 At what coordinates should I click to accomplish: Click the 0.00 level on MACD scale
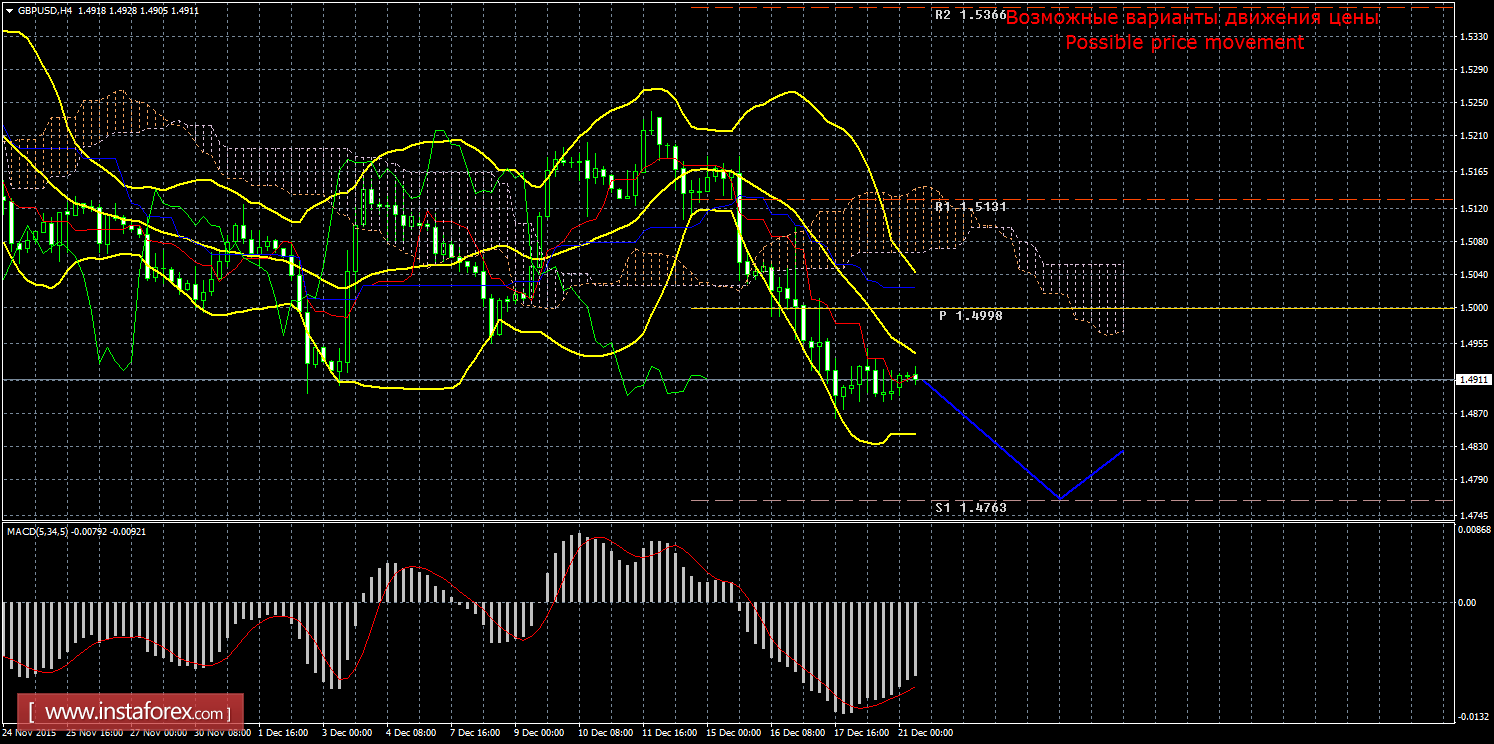click(x=1466, y=603)
